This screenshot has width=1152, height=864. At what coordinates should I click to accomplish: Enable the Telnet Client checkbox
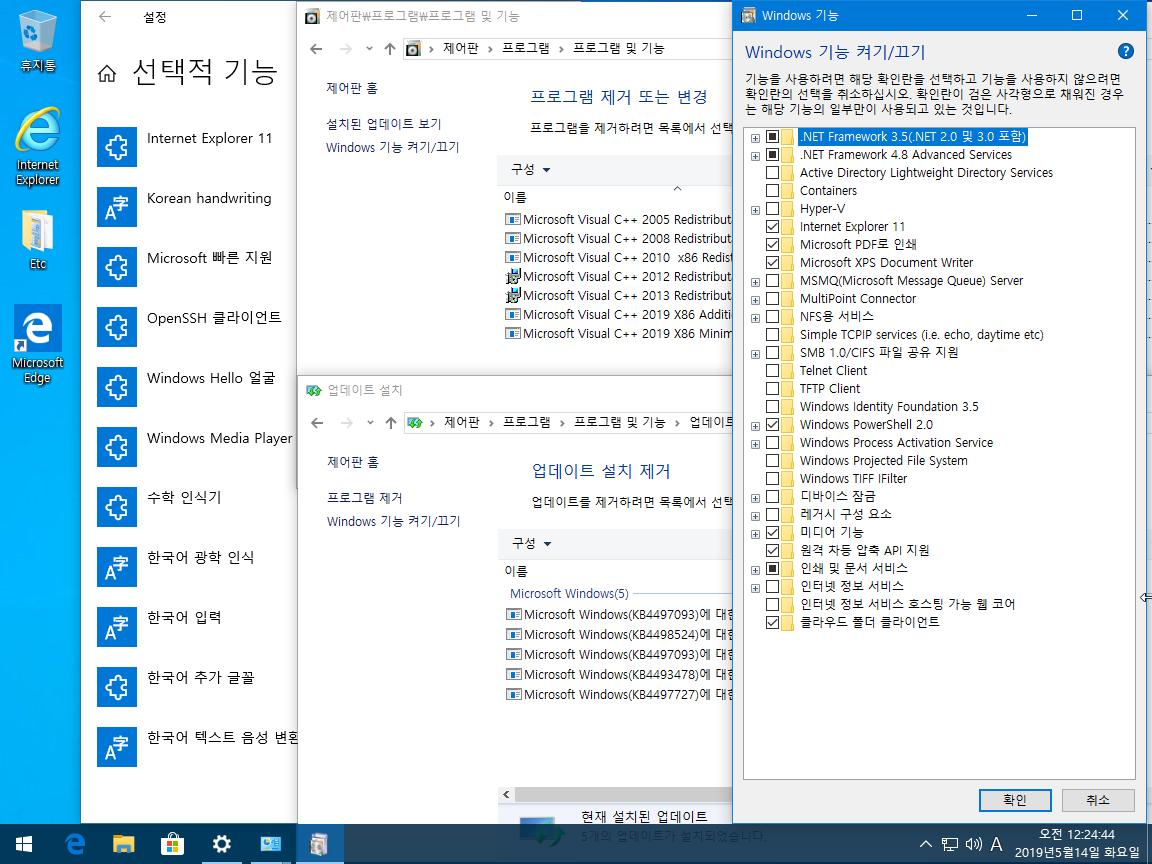point(772,370)
